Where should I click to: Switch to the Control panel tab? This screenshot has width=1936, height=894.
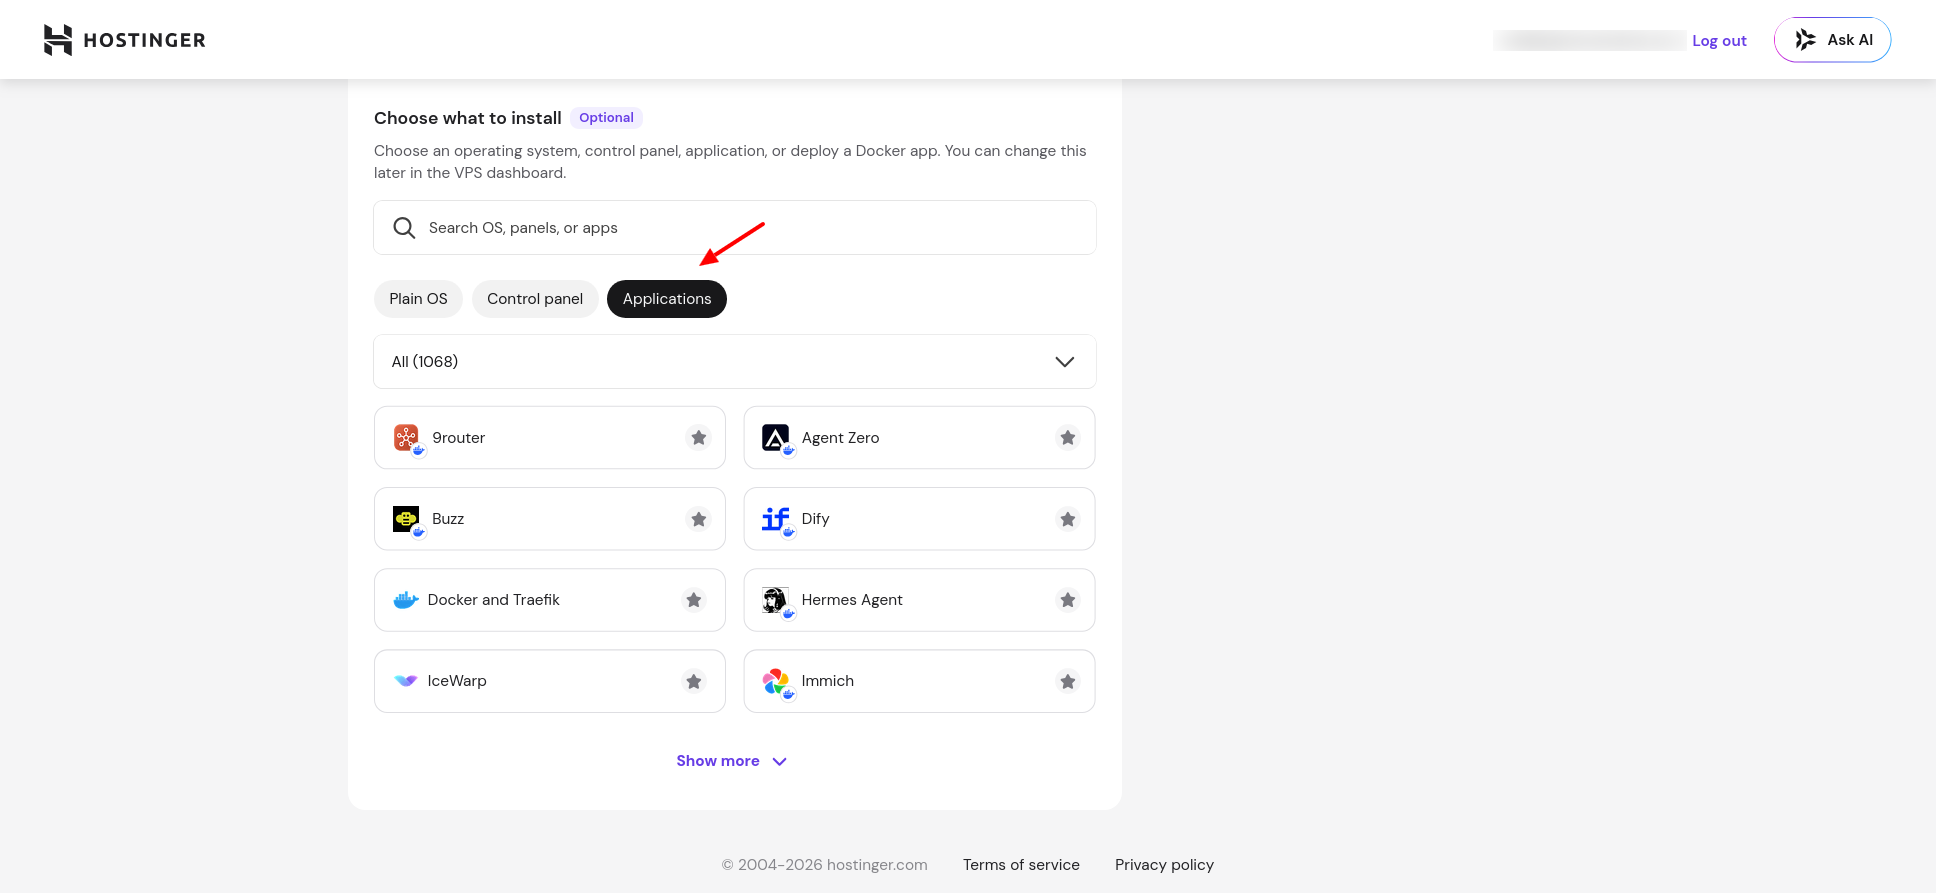[535, 299]
